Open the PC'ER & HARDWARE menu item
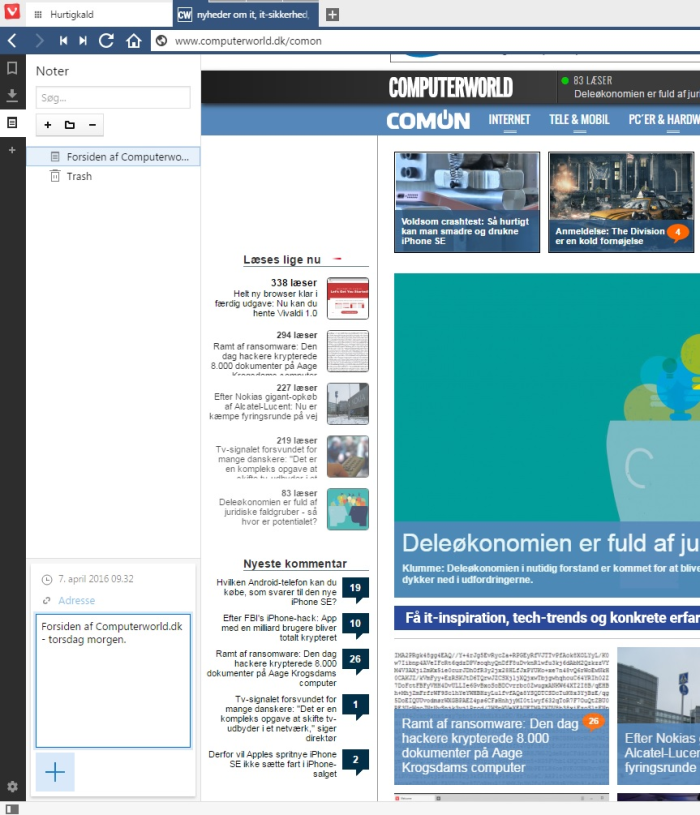The image size is (700, 815). pos(664,120)
